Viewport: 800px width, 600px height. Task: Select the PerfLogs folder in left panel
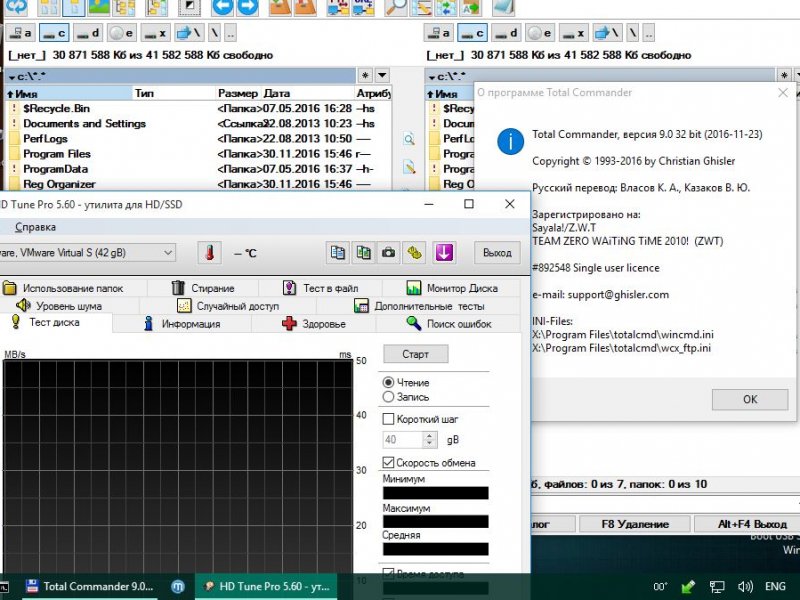pyautogui.click(x=45, y=139)
